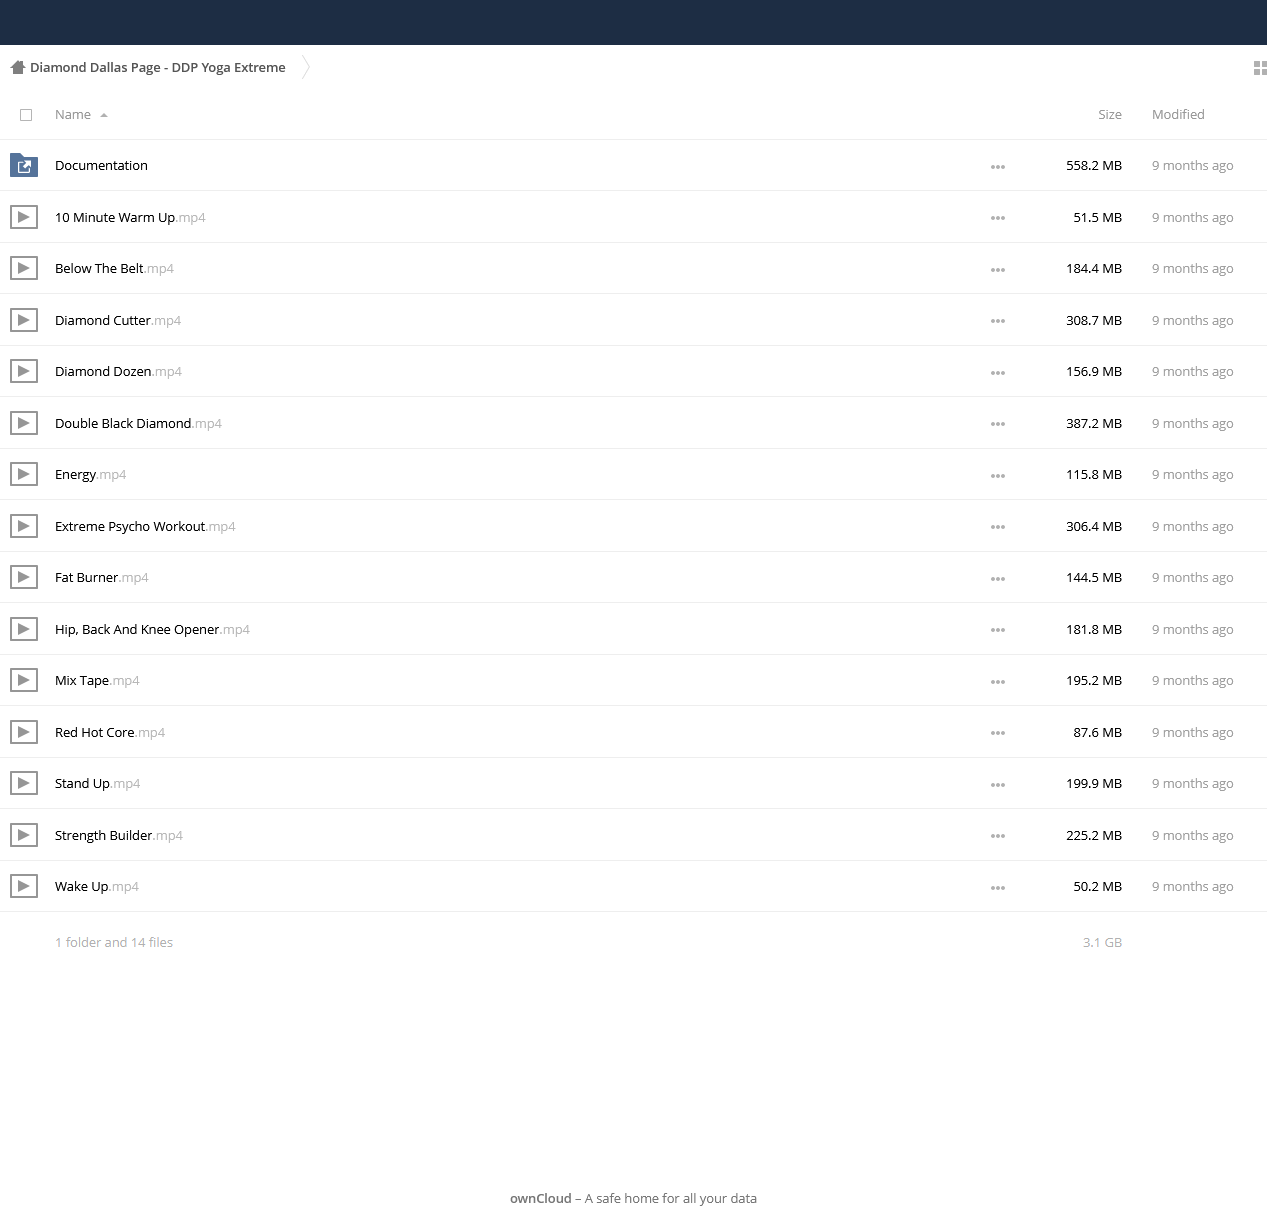The image size is (1267, 1229).
Task: Open 10 Minute Warm Up.mp4
Action: 130,218
